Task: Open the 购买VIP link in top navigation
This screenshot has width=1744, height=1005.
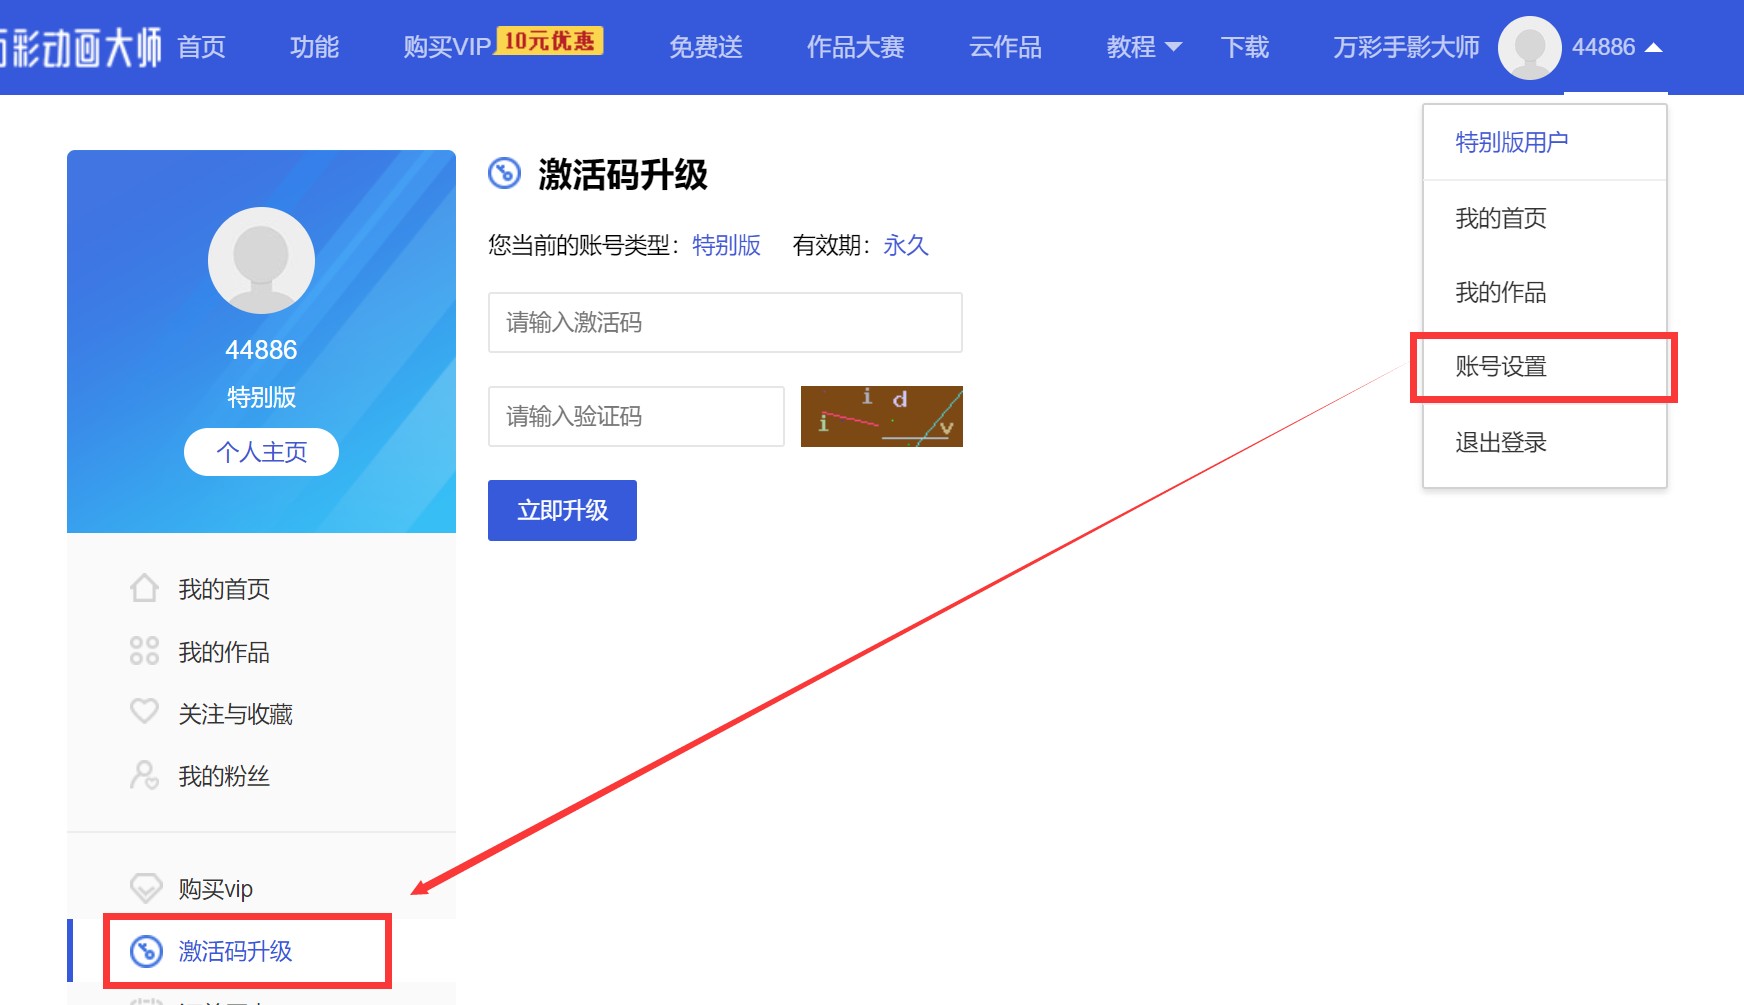Action: tap(447, 47)
